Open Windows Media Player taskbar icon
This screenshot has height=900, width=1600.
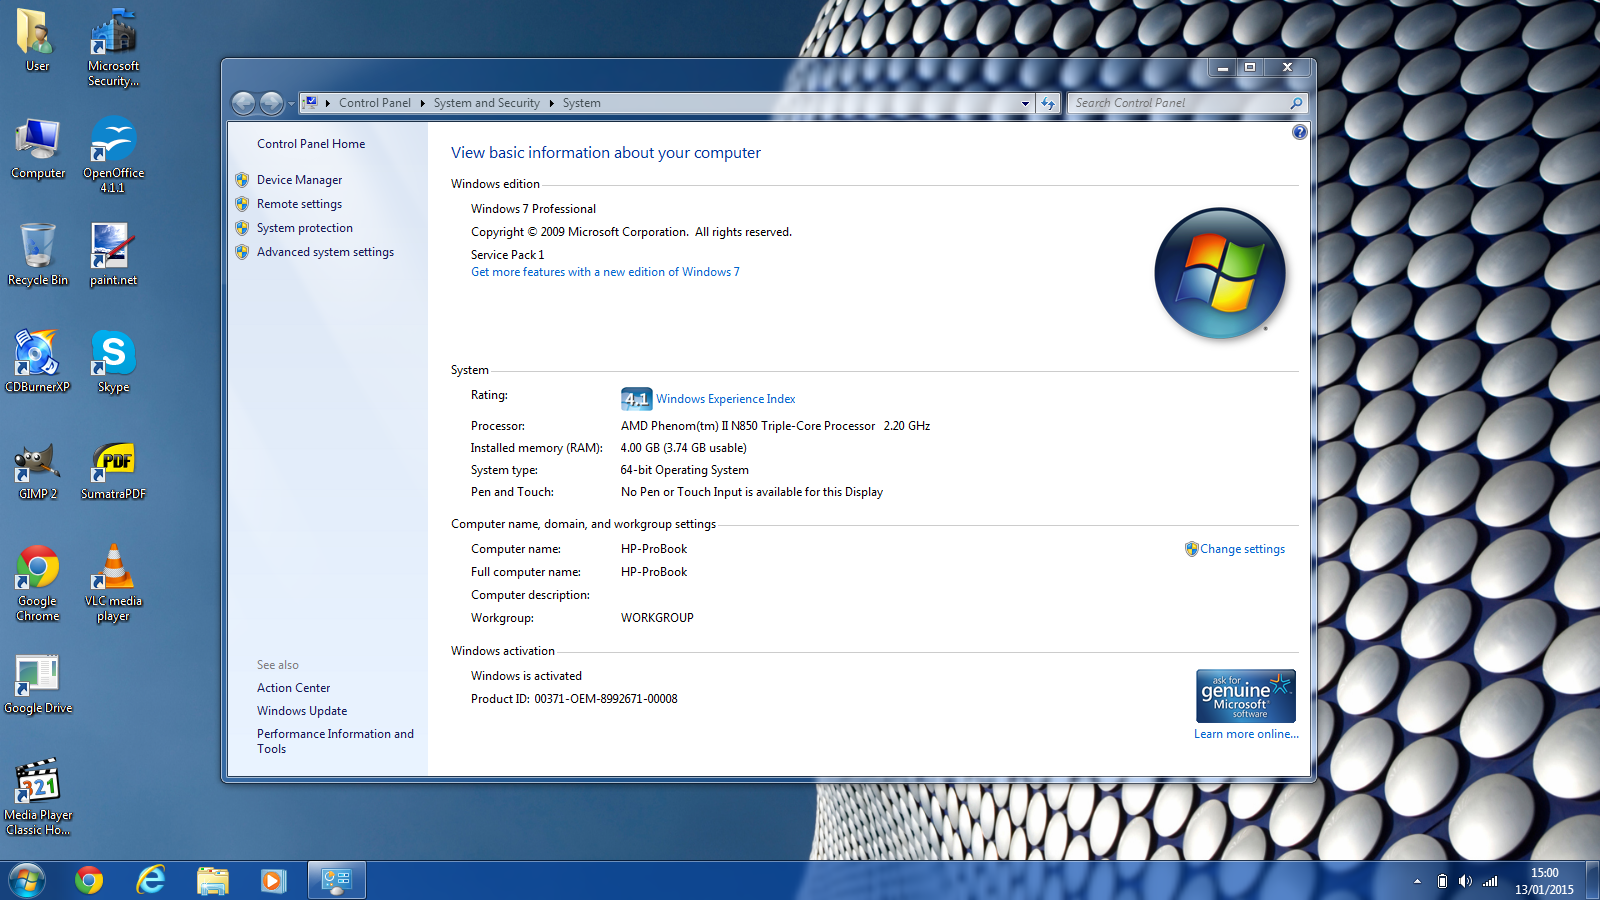point(273,881)
